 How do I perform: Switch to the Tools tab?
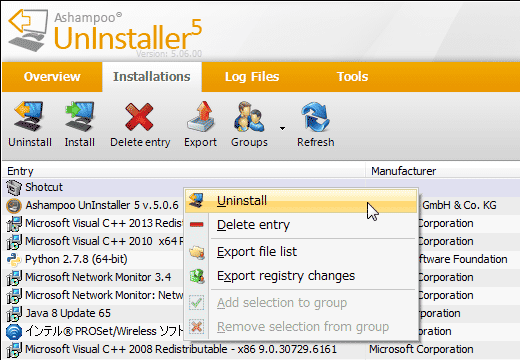coord(352,77)
